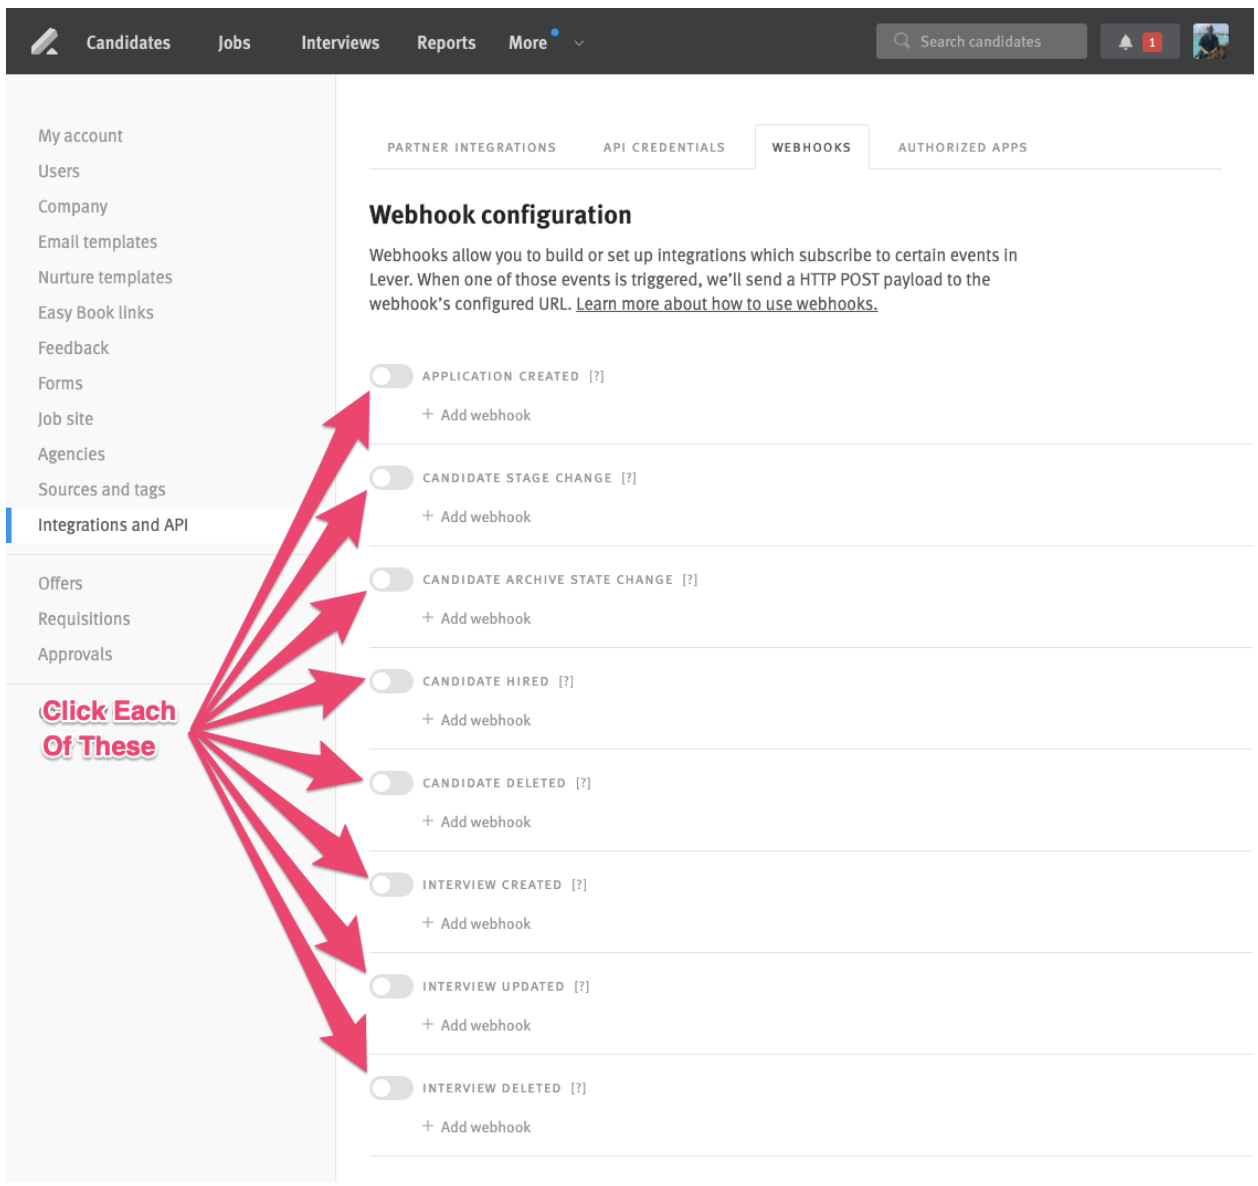This screenshot has height=1186, width=1258.
Task: Click the [?] next to Candidate Stage Change
Action: pyautogui.click(x=630, y=478)
